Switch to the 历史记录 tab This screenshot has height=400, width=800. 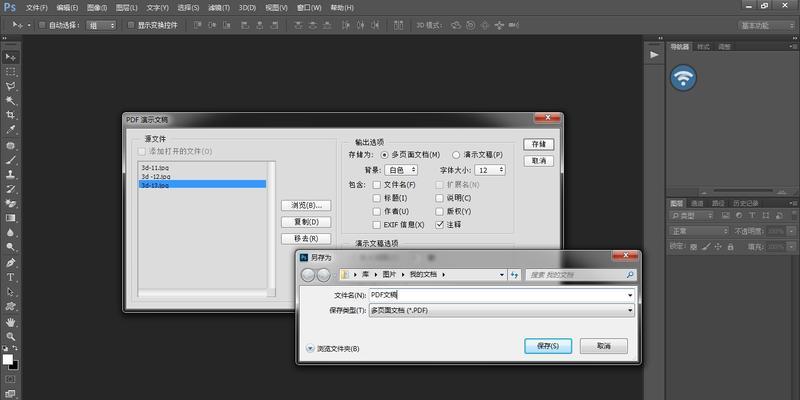pos(746,203)
